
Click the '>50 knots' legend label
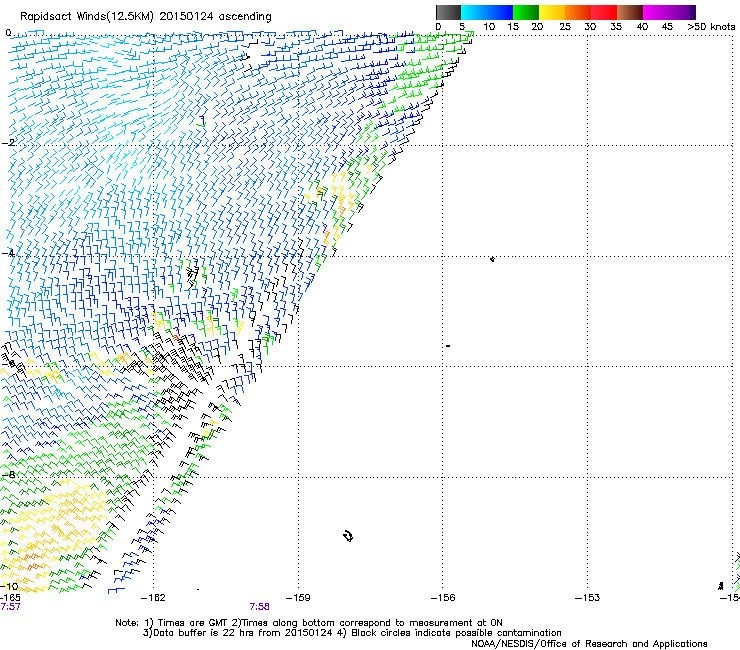click(711, 27)
